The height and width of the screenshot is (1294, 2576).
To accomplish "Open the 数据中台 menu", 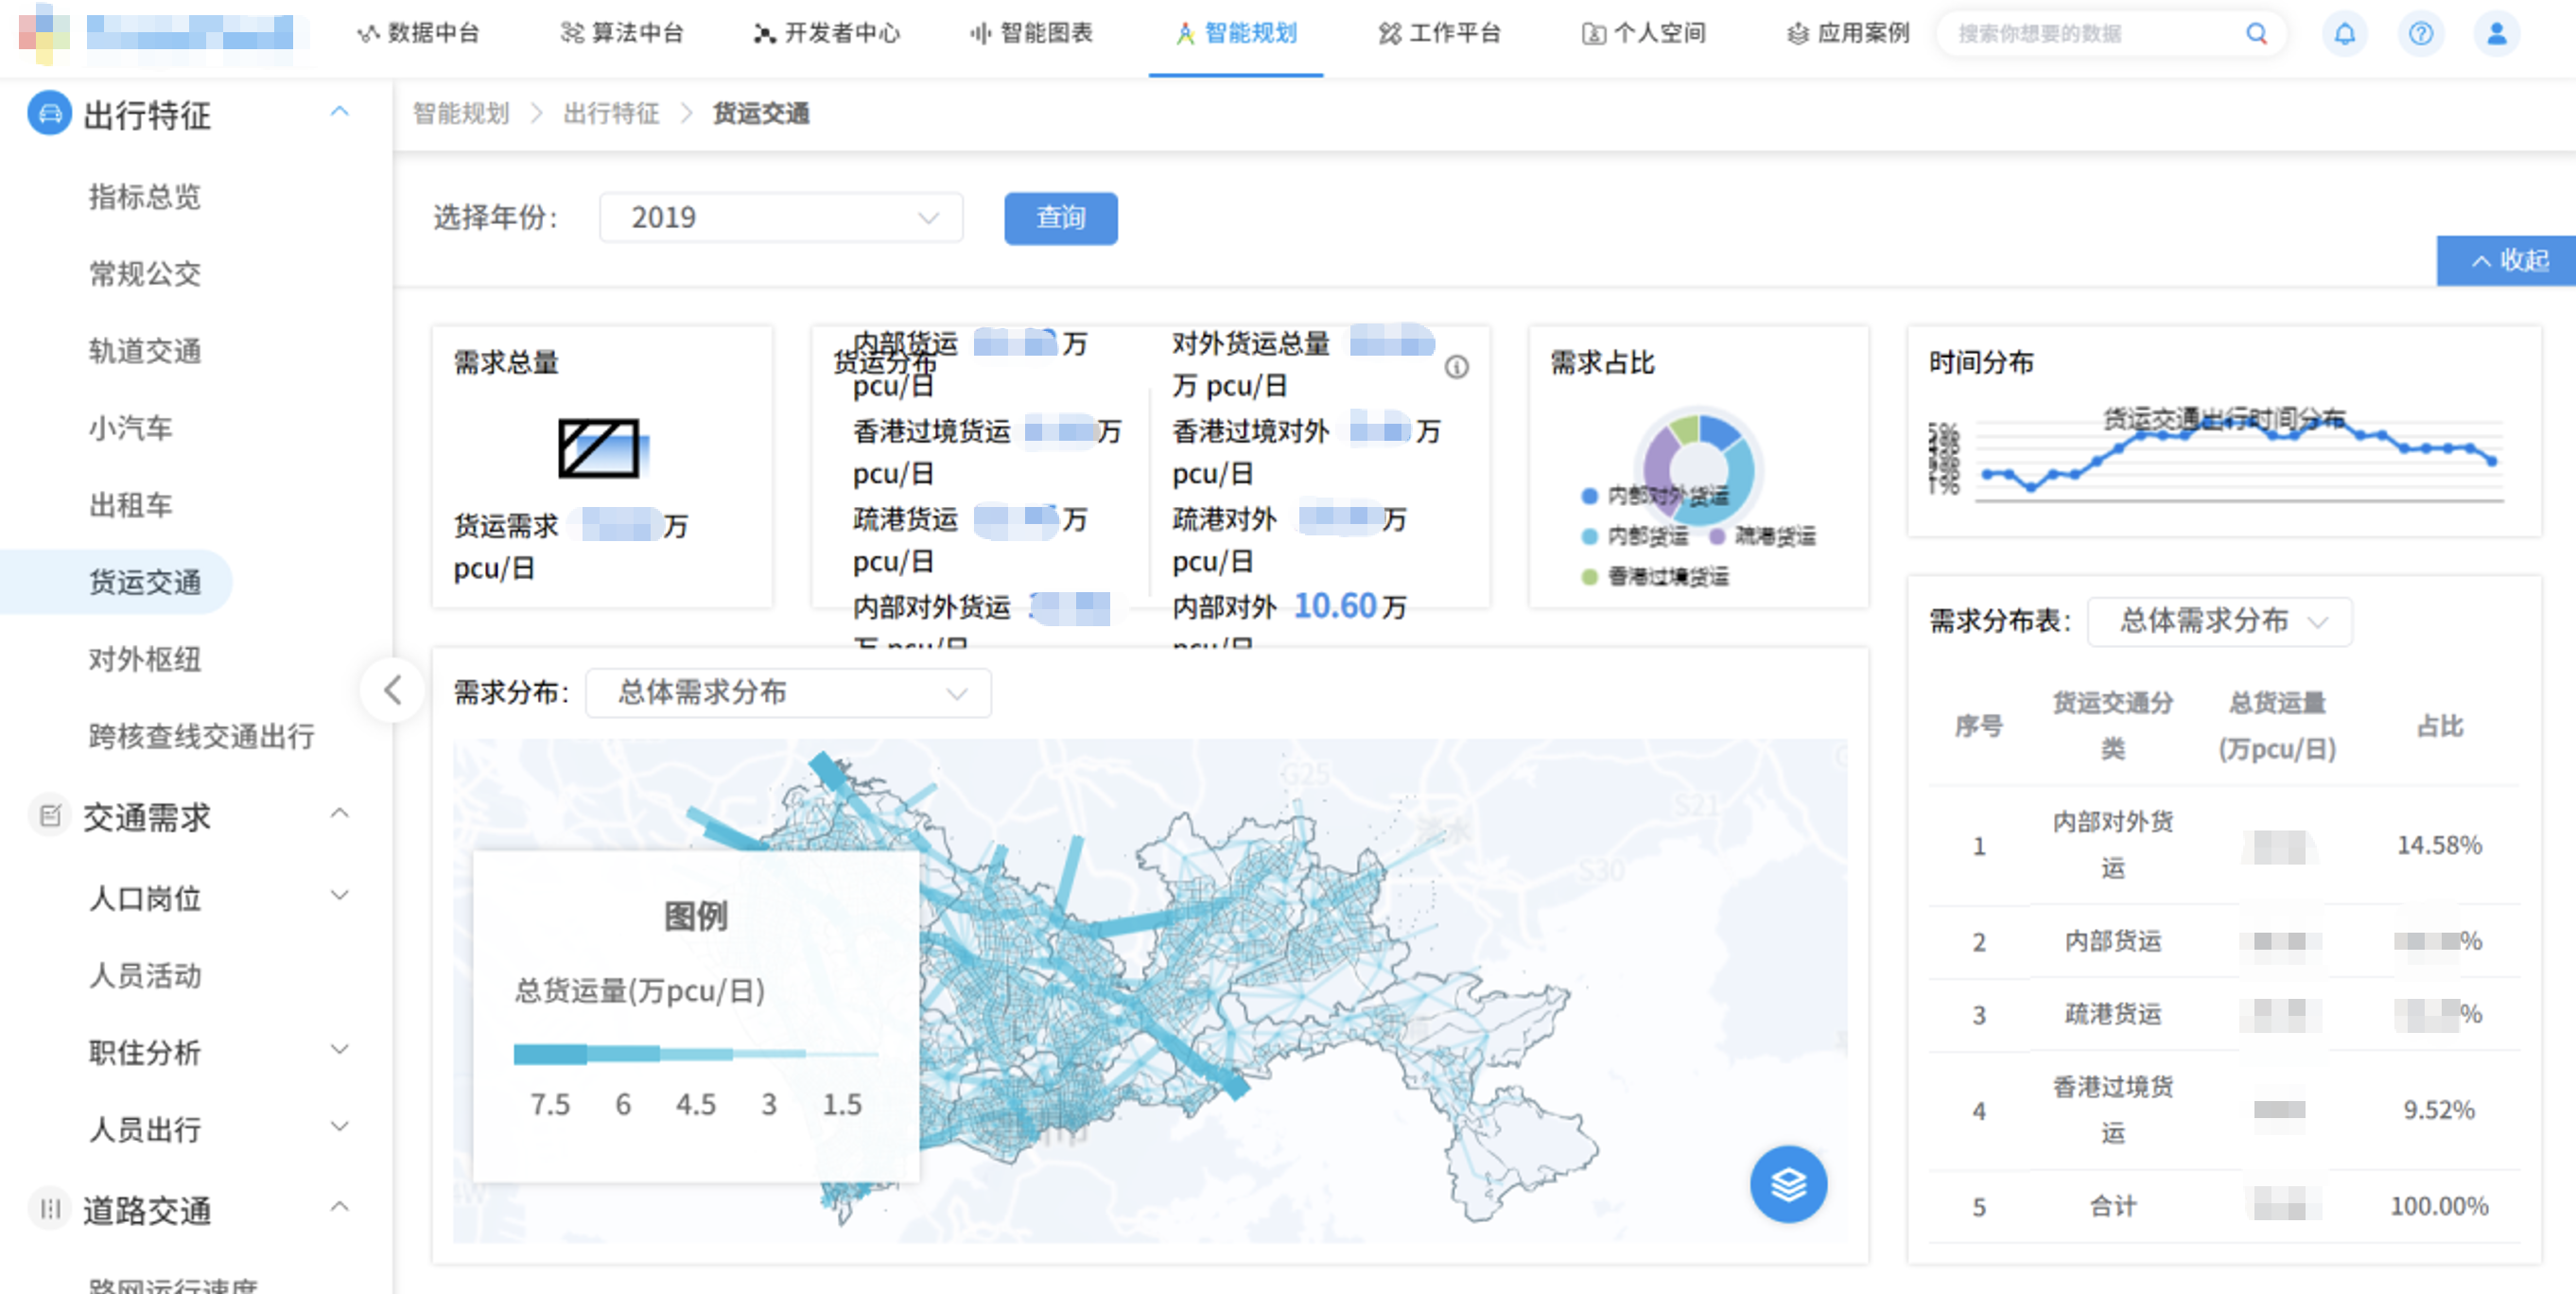I will [x=419, y=34].
